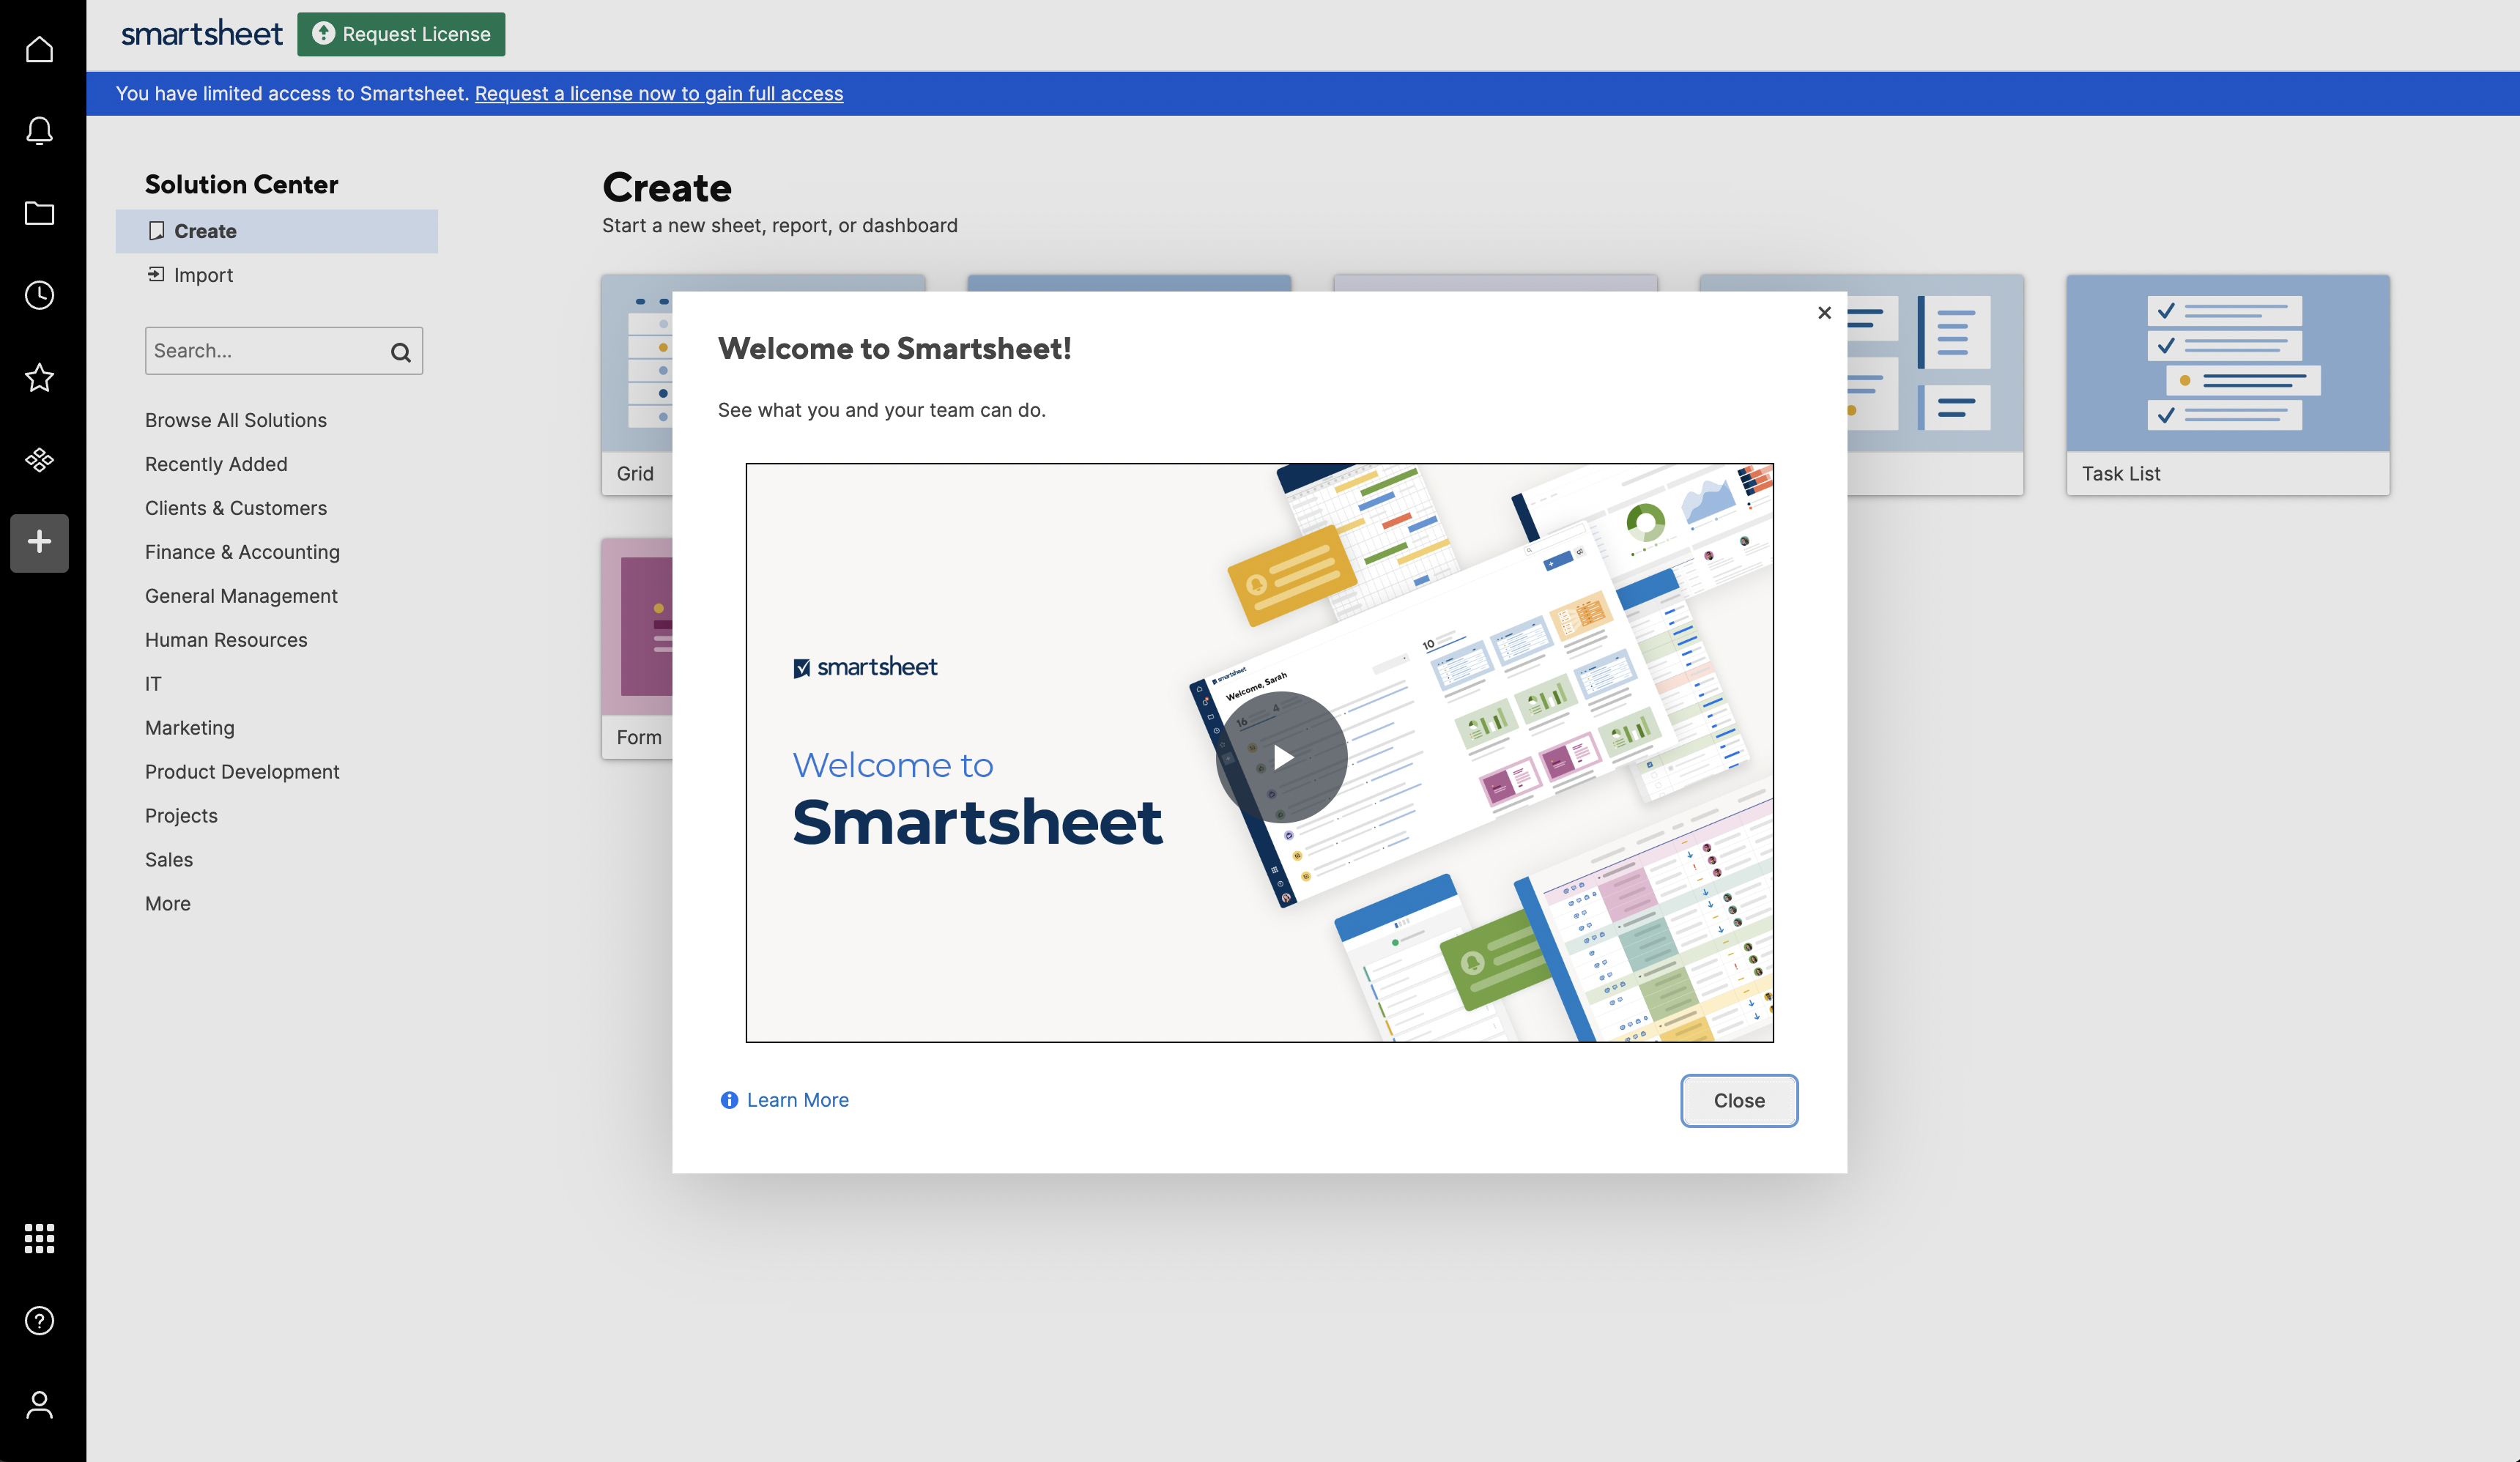2520x1462 pixels.
Task: Select Import in Solution Center
Action: coord(202,275)
